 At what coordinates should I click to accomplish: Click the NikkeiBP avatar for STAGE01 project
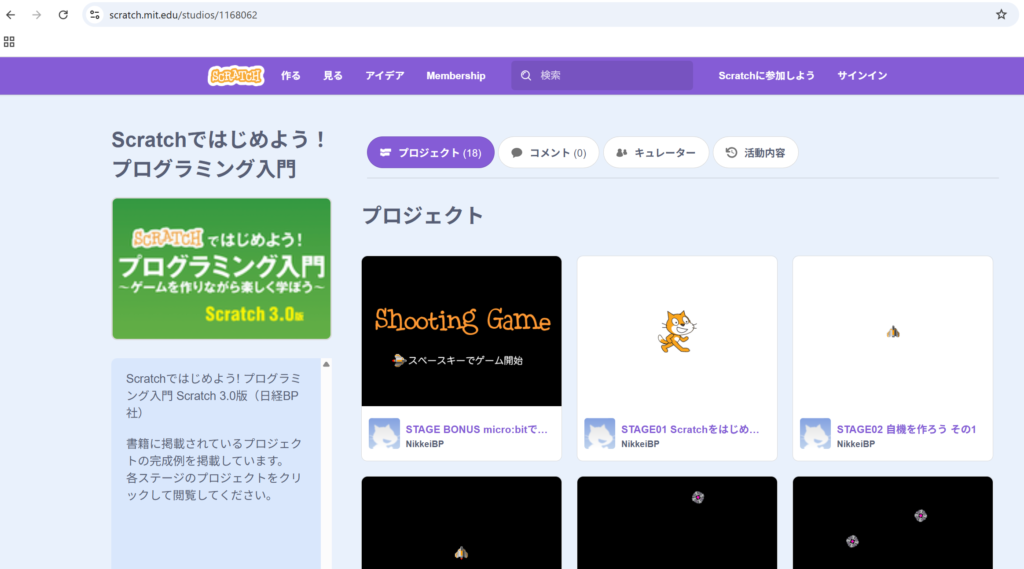[x=600, y=434]
